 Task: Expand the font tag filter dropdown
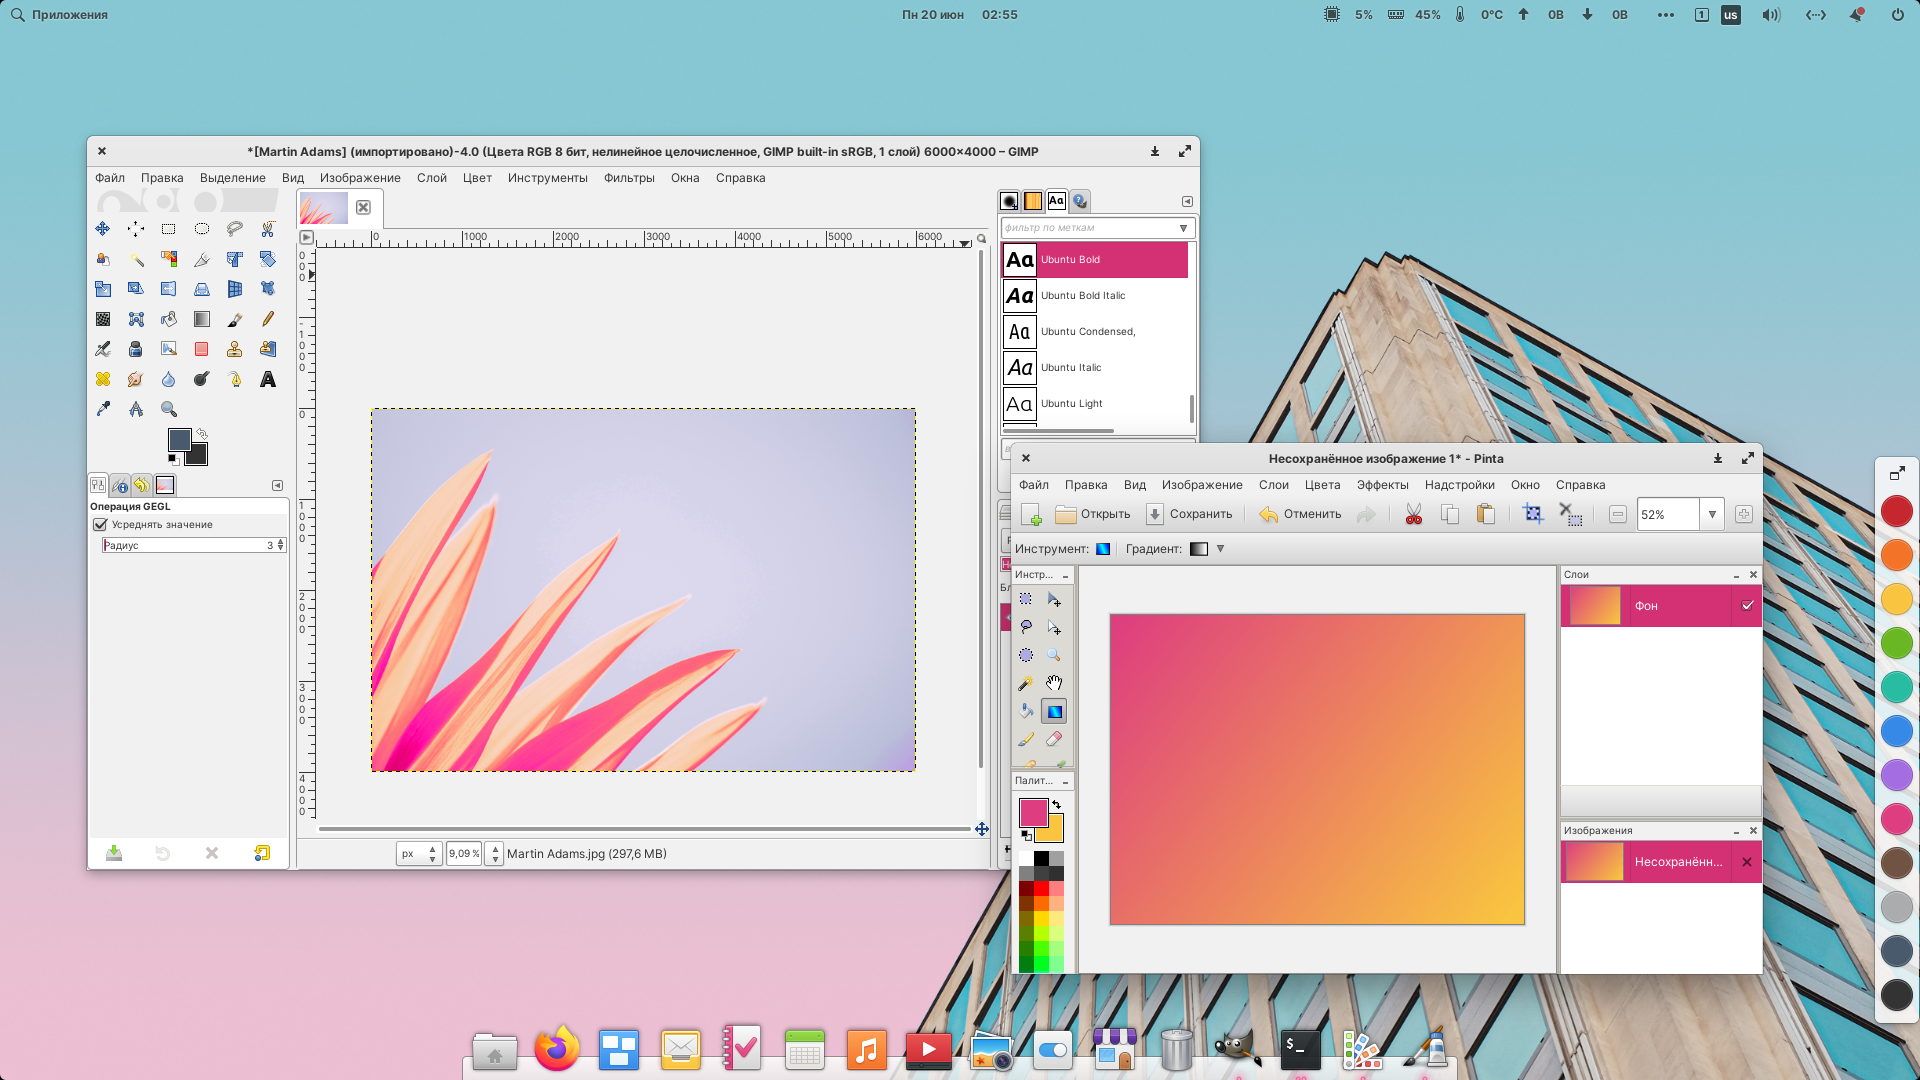(1183, 228)
